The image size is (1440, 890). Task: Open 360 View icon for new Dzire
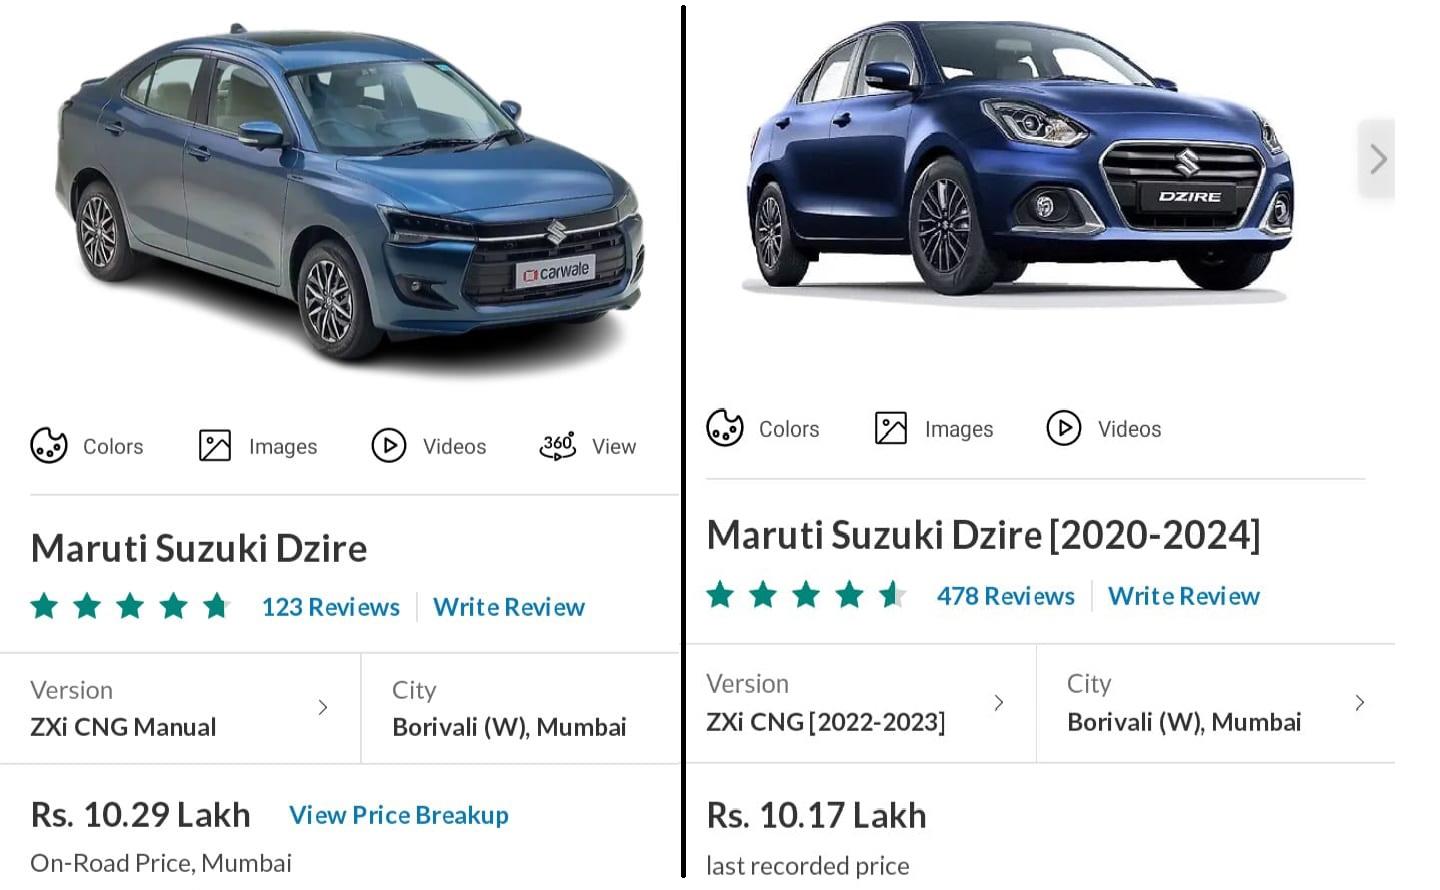point(558,445)
